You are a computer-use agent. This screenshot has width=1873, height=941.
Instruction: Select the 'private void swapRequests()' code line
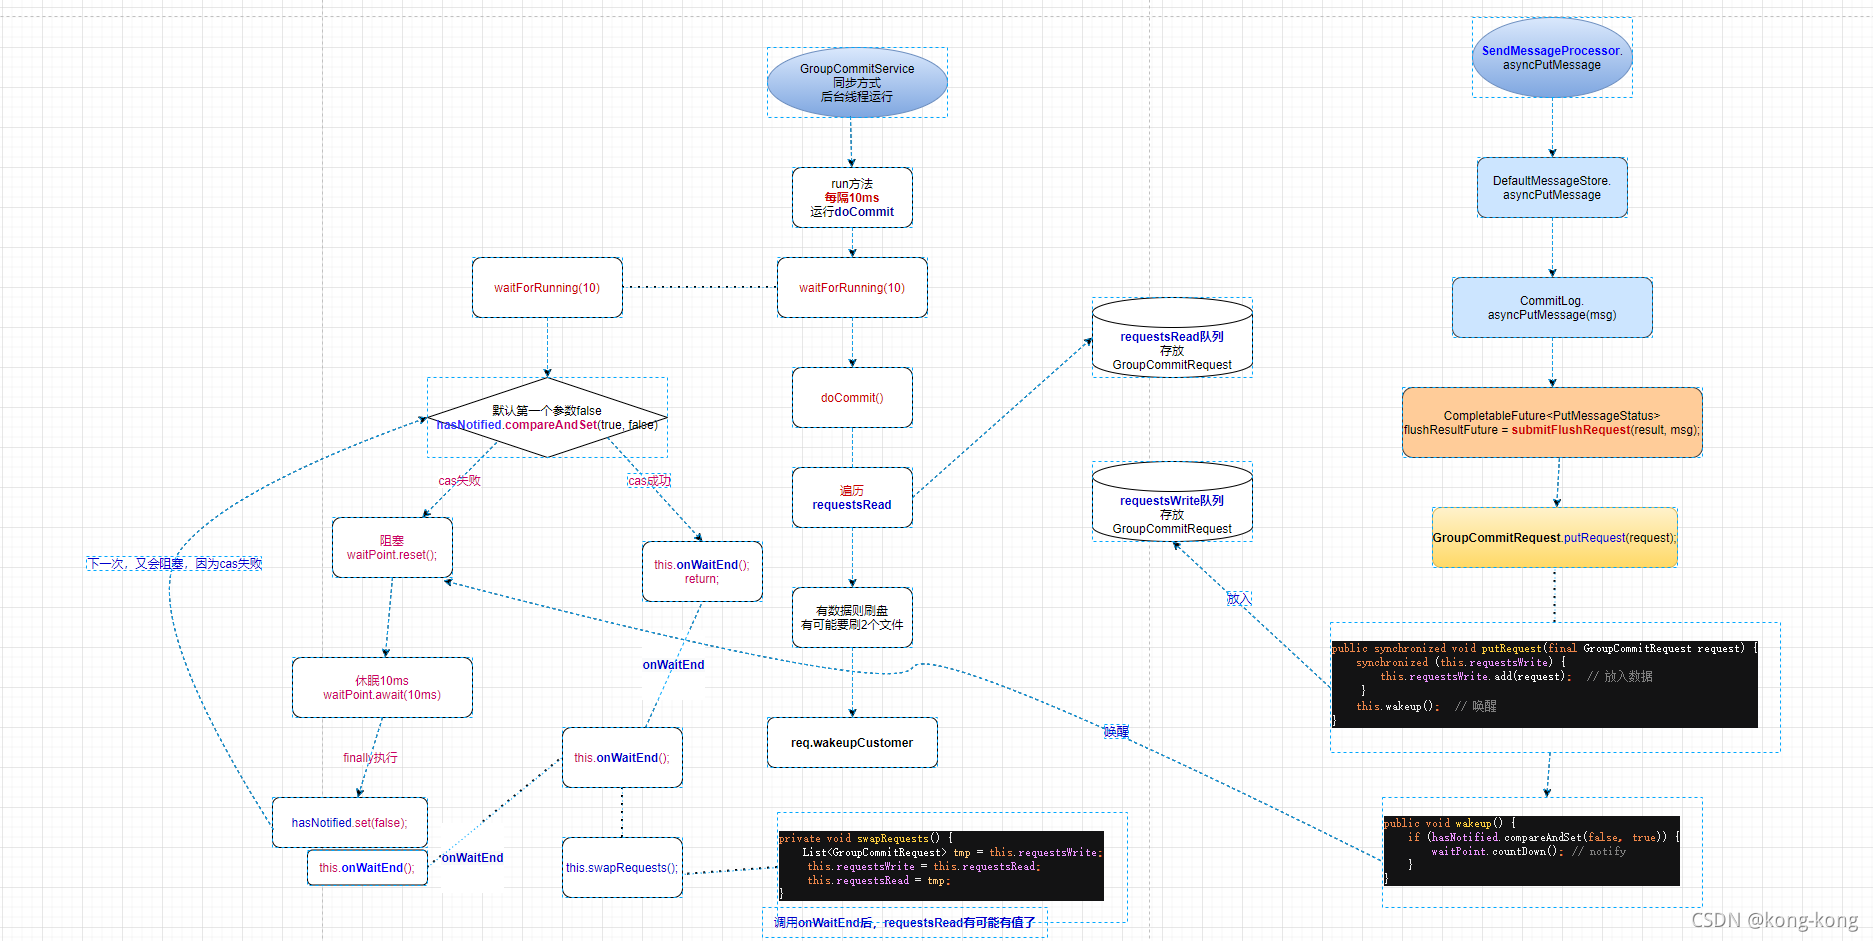pos(866,838)
